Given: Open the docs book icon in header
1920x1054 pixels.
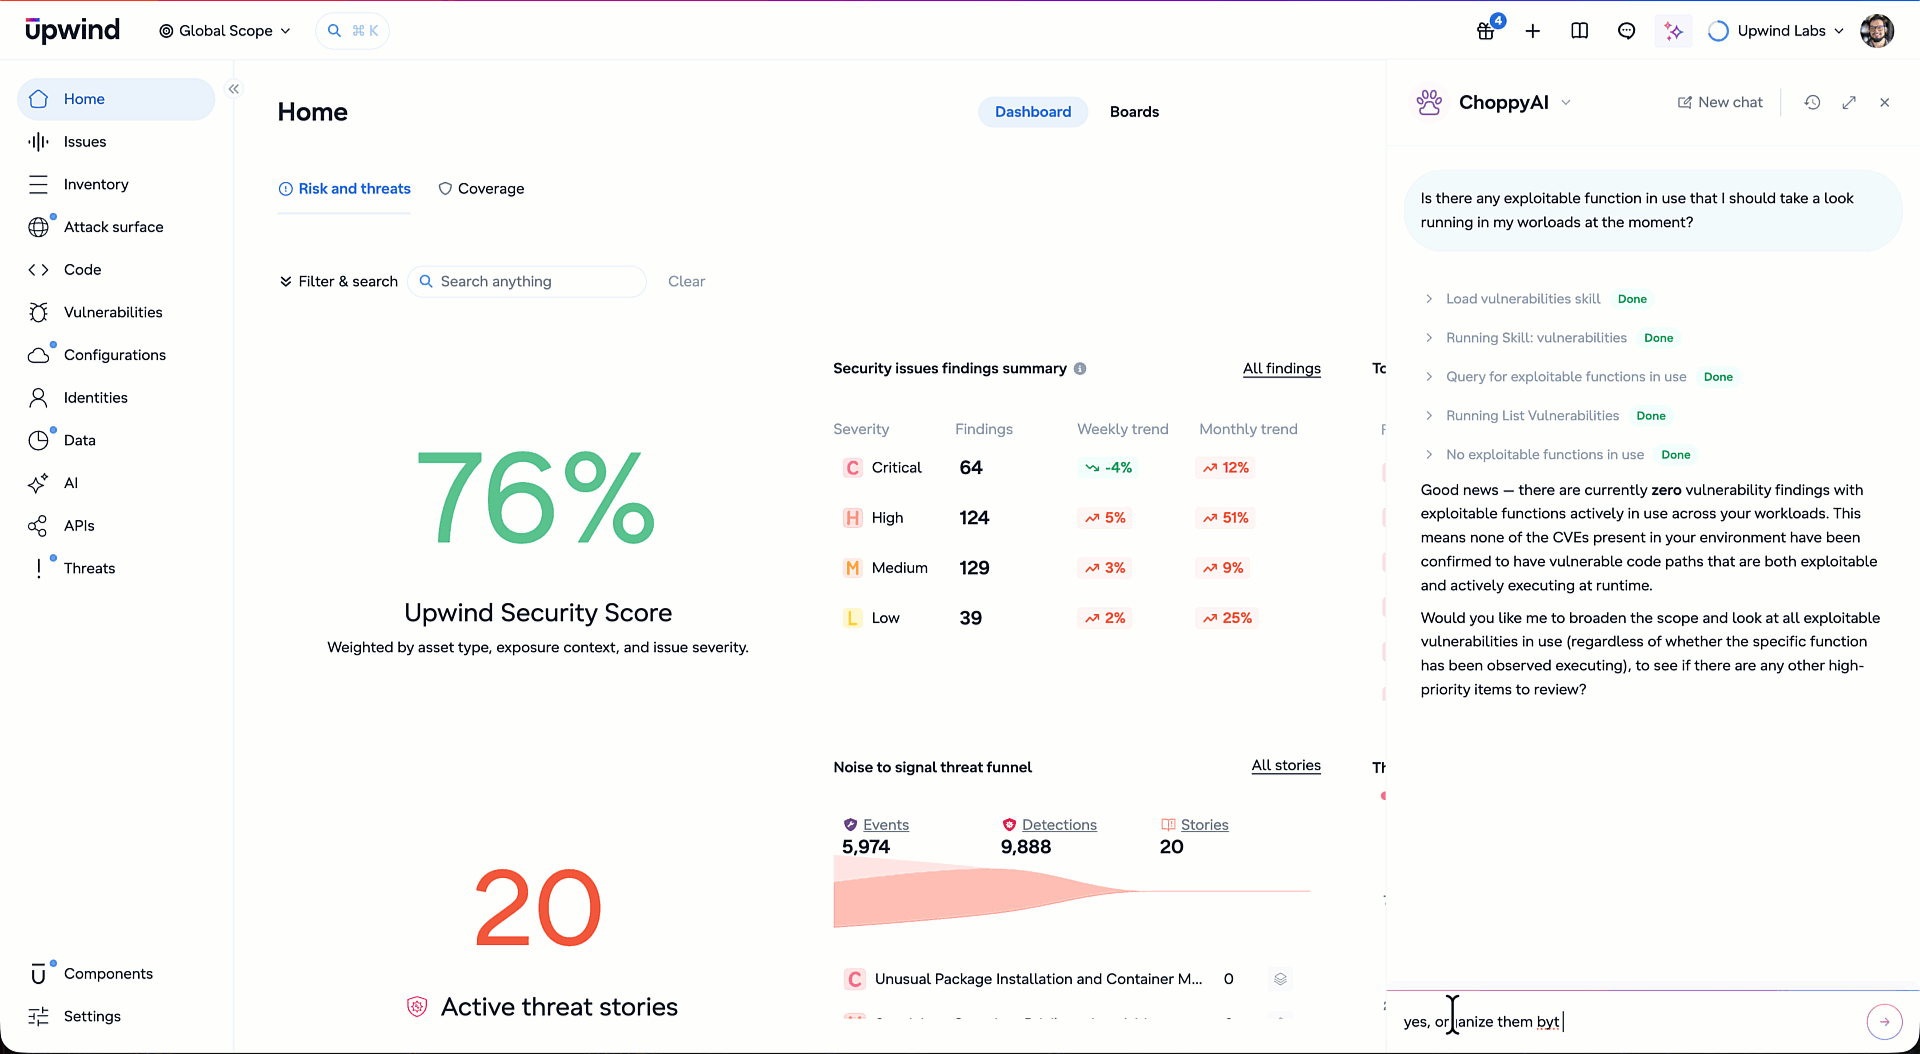Looking at the screenshot, I should coord(1579,31).
